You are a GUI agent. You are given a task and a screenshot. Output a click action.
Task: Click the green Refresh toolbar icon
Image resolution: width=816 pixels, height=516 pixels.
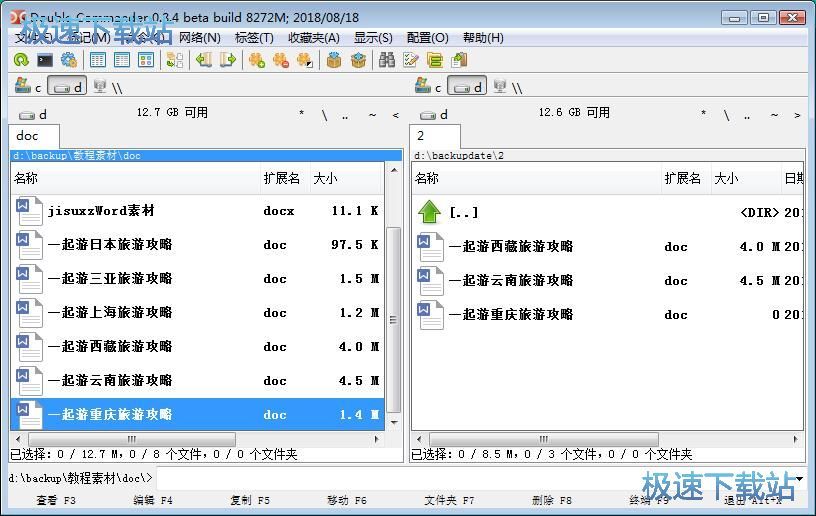click(20, 60)
